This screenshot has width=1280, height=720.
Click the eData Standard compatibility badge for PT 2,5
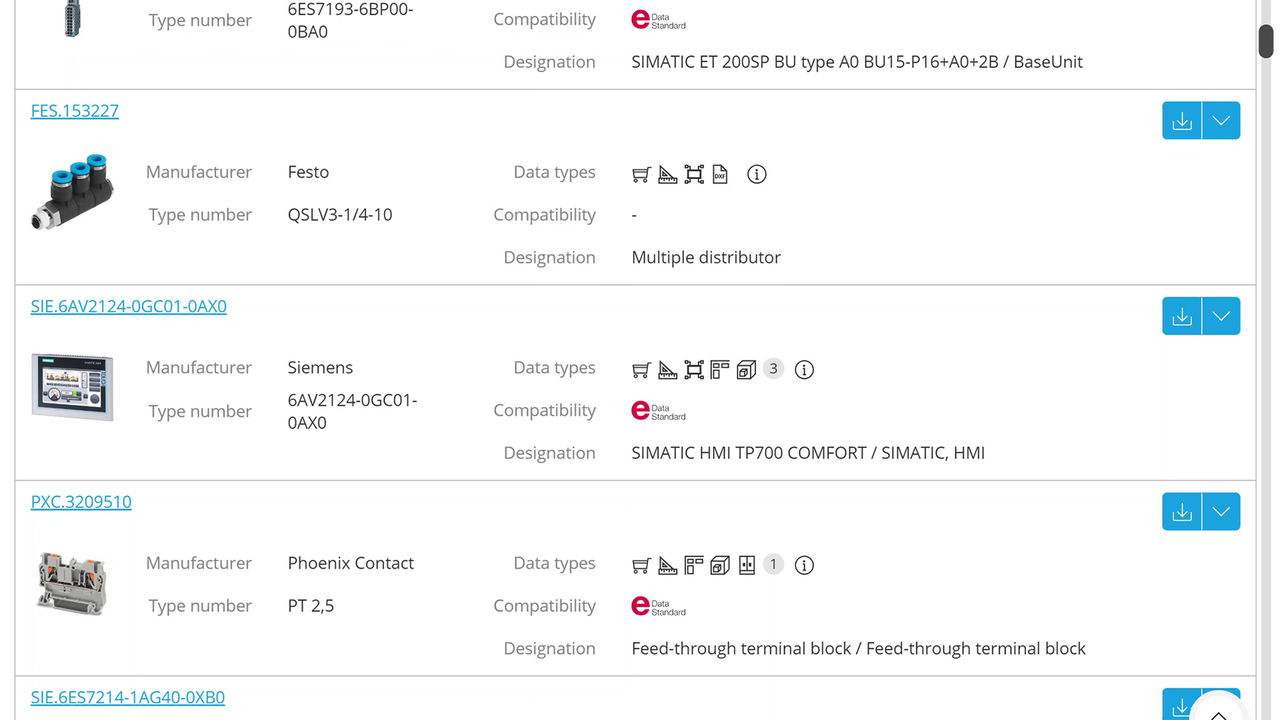point(658,606)
